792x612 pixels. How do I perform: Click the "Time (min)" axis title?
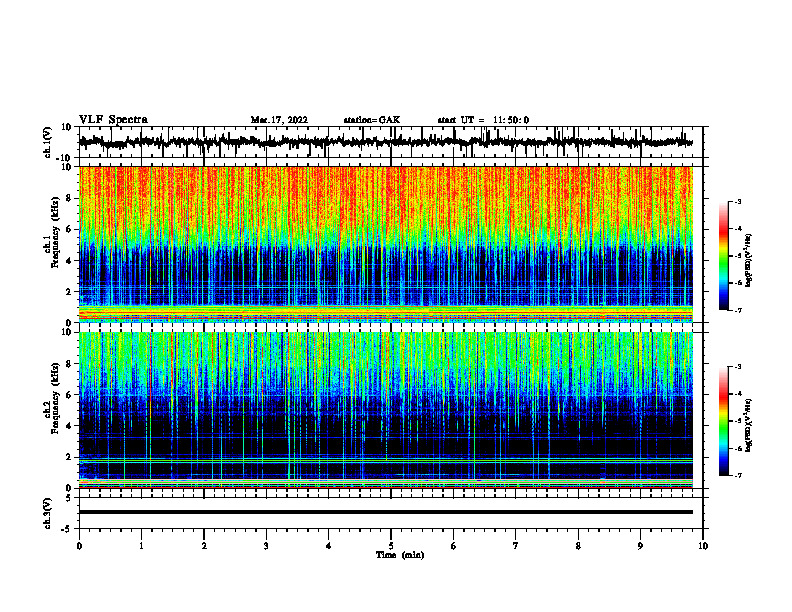click(400, 555)
